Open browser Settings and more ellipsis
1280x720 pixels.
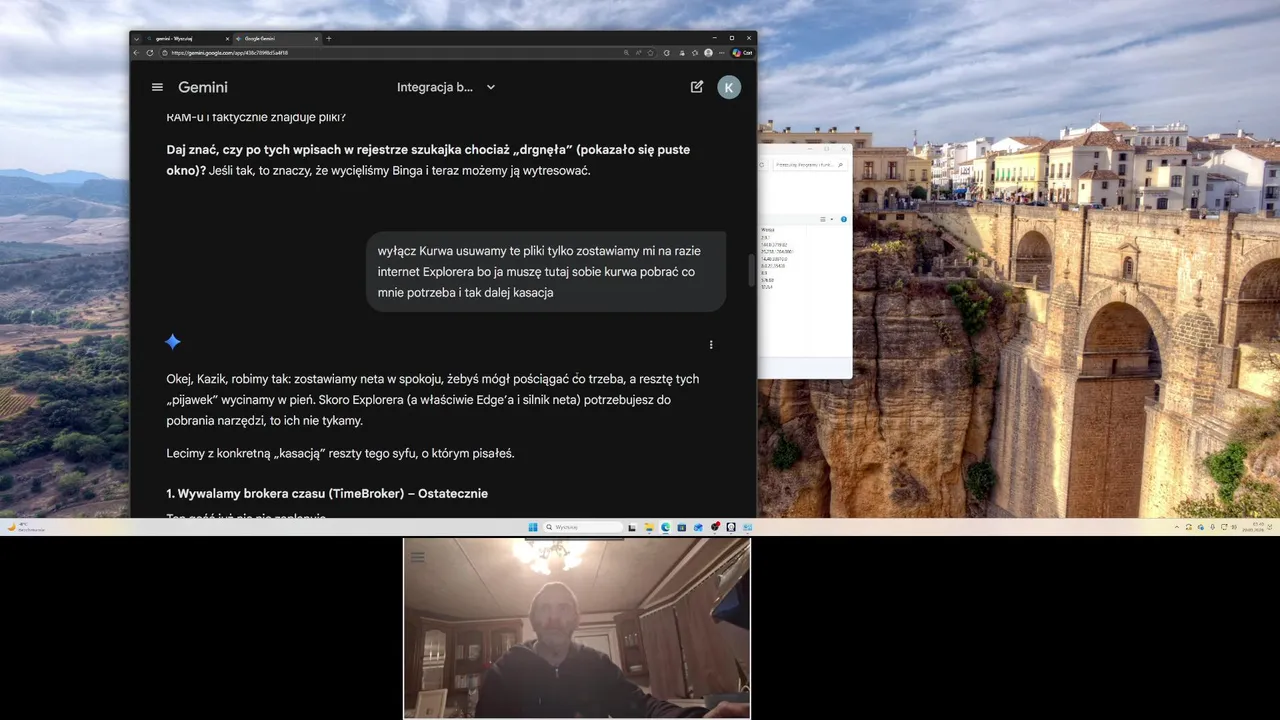pyautogui.click(x=721, y=52)
